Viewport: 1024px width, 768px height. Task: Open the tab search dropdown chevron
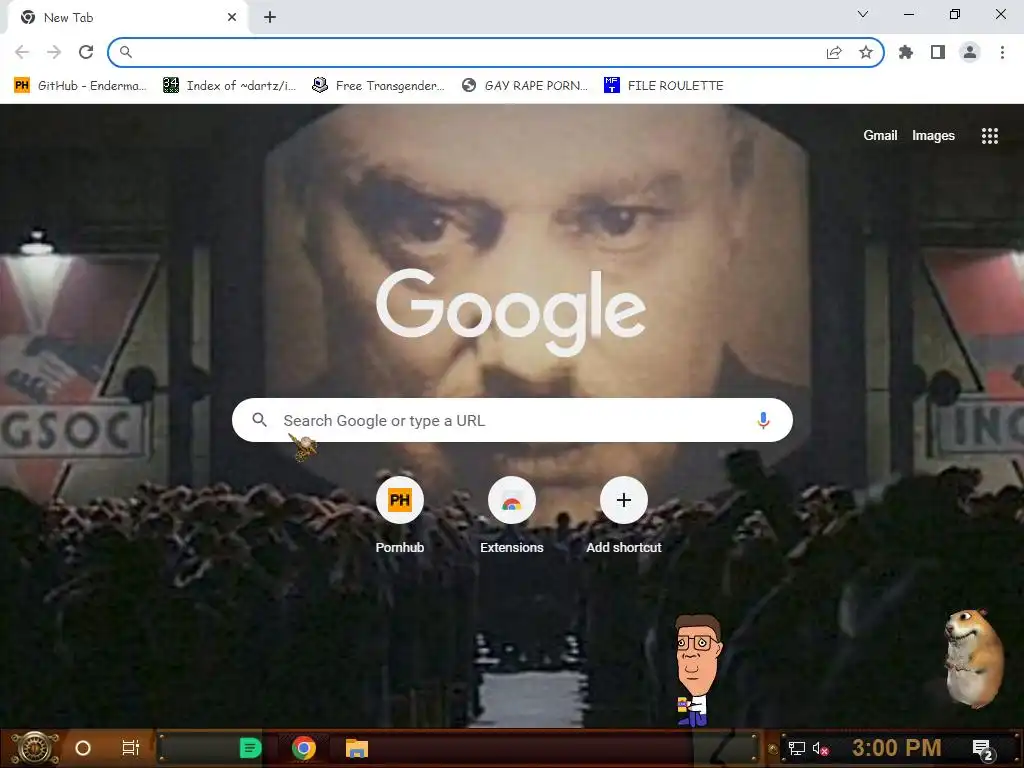coord(863,14)
